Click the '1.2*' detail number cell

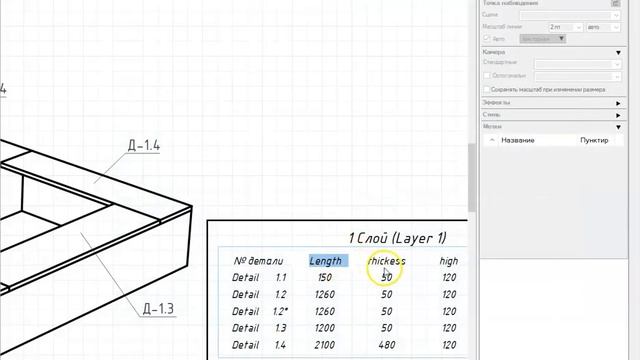280,311
